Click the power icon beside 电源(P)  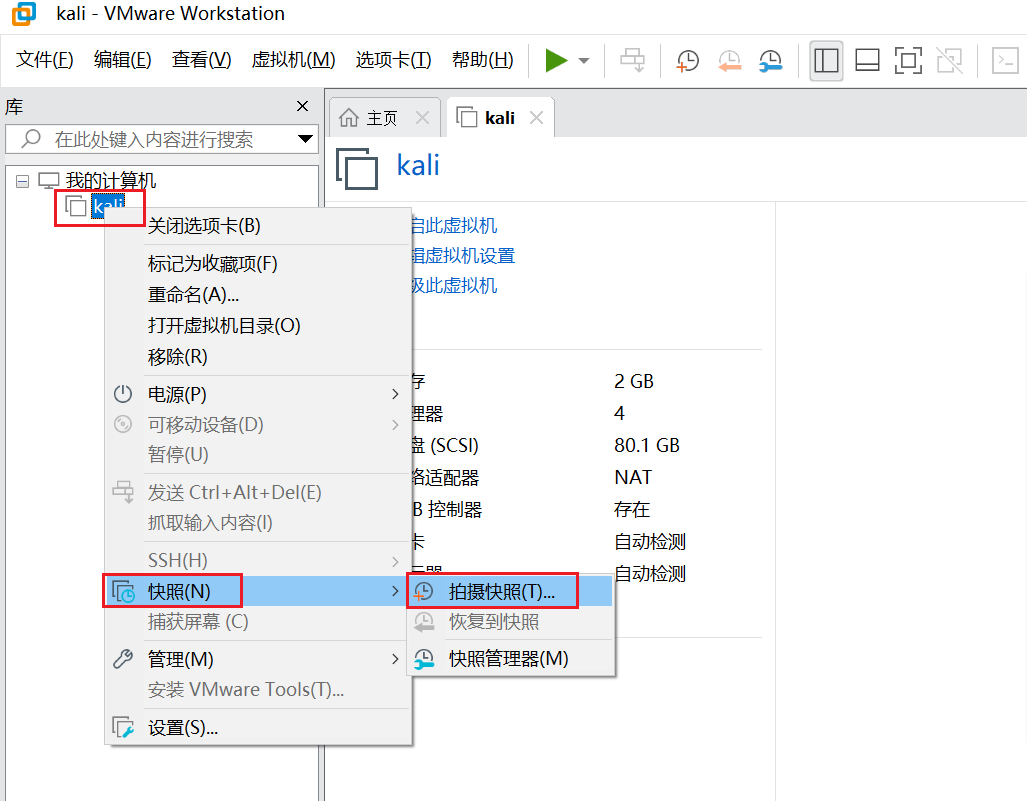[x=123, y=394]
